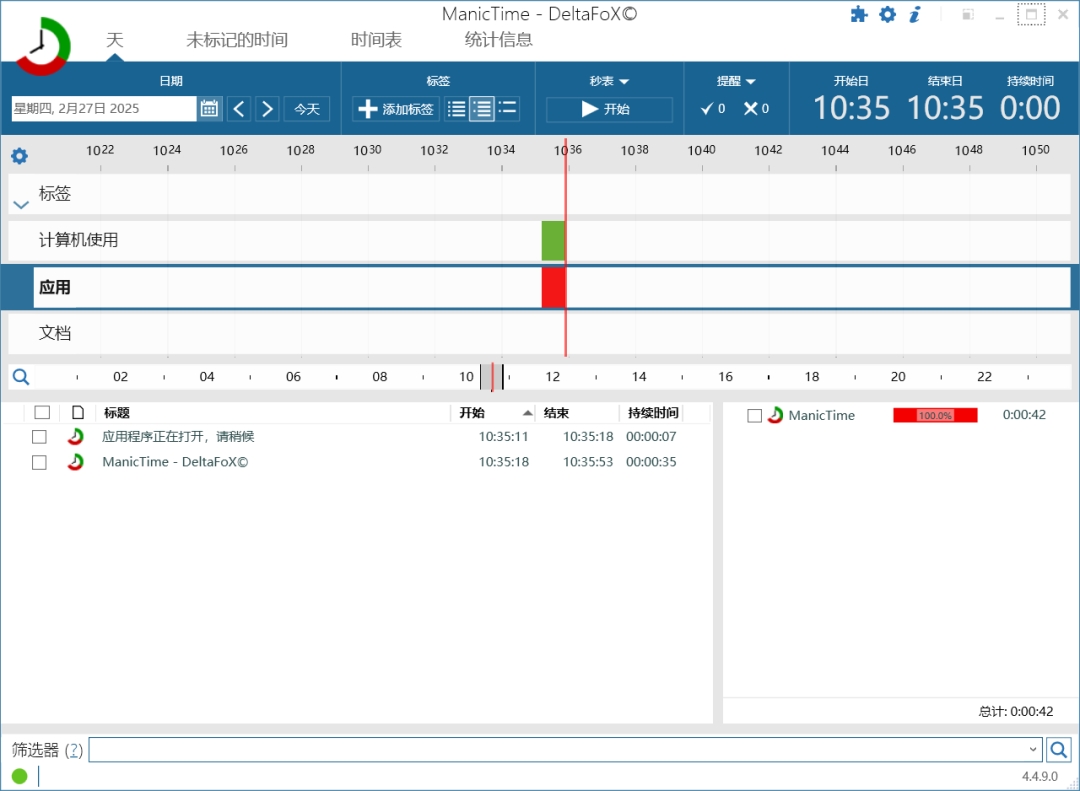The height and width of the screenshot is (791, 1080).
Task: Select the 文档 timeline row label
Action: [x=54, y=333]
